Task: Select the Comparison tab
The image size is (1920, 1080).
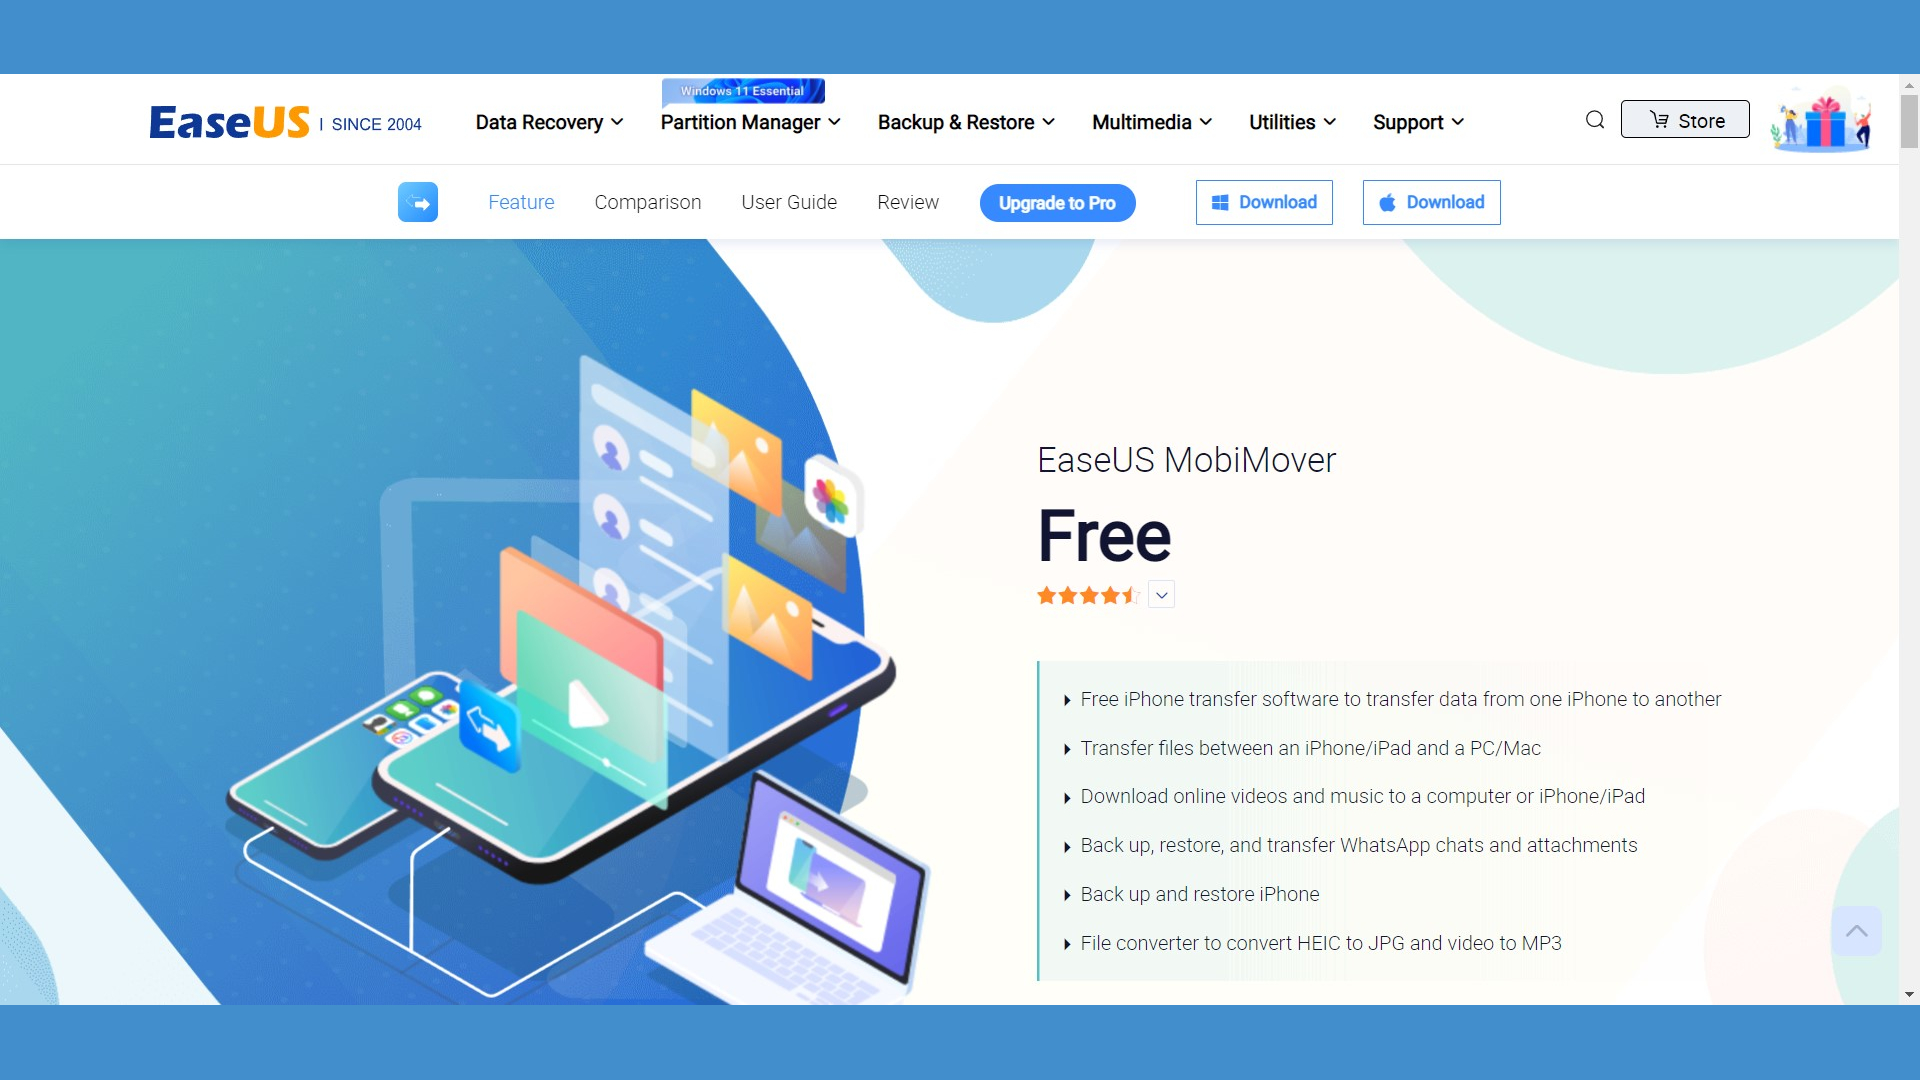Action: 646,202
